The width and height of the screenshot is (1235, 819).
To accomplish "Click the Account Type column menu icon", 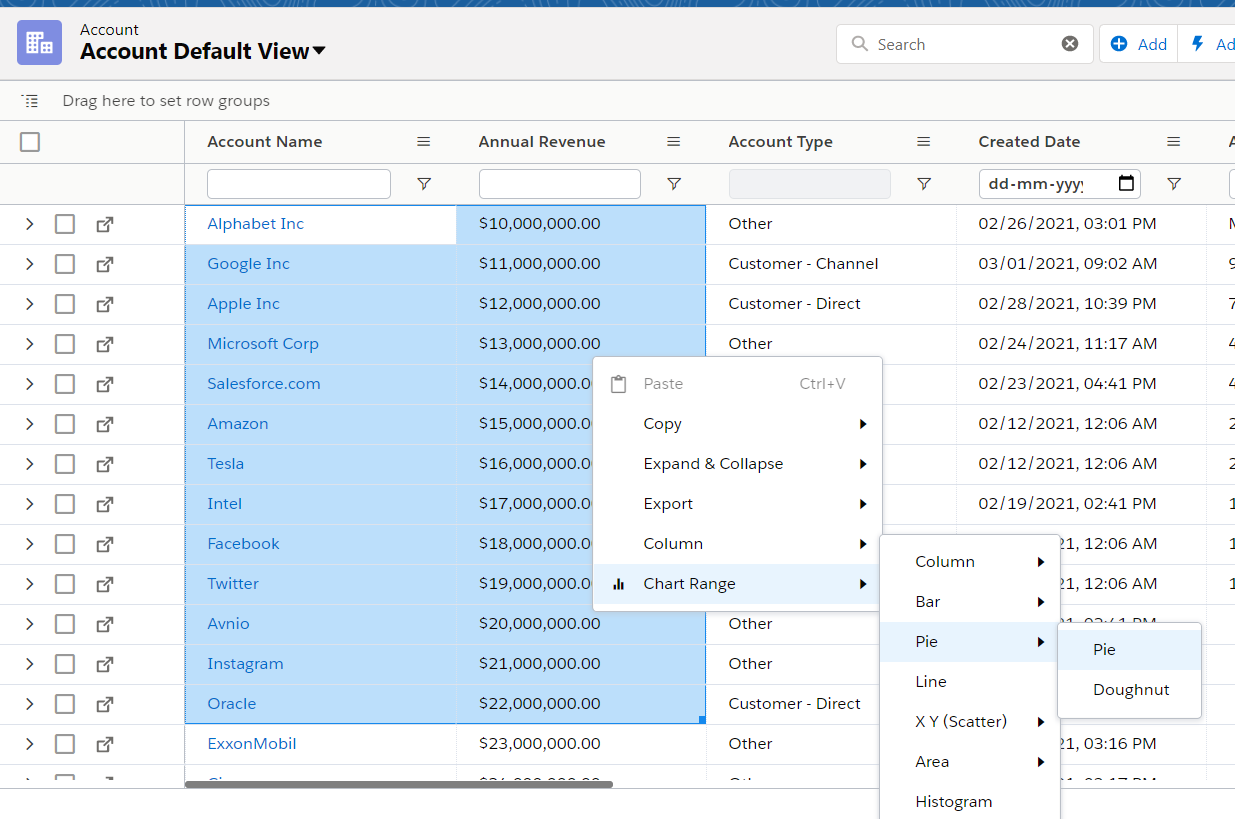I will tap(924, 142).
